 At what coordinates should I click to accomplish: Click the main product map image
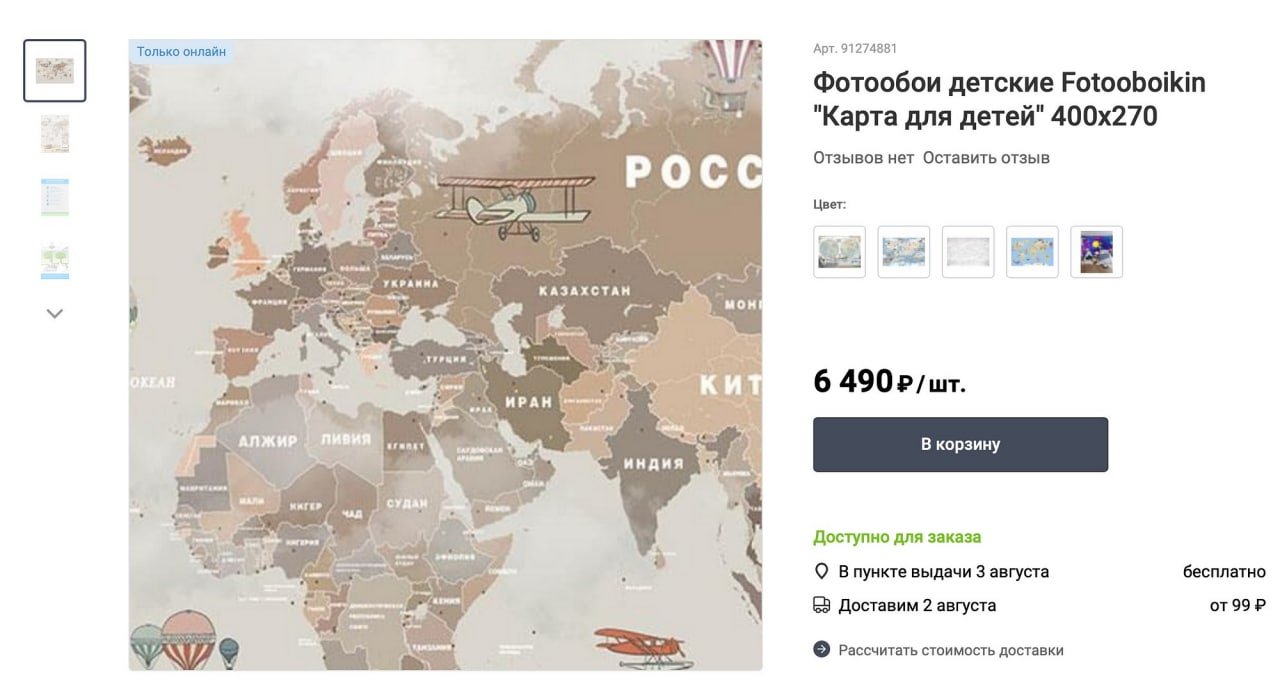click(445, 355)
